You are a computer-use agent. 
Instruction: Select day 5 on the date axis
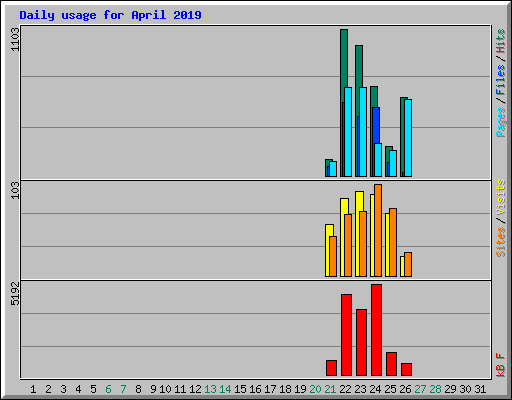[x=93, y=389]
